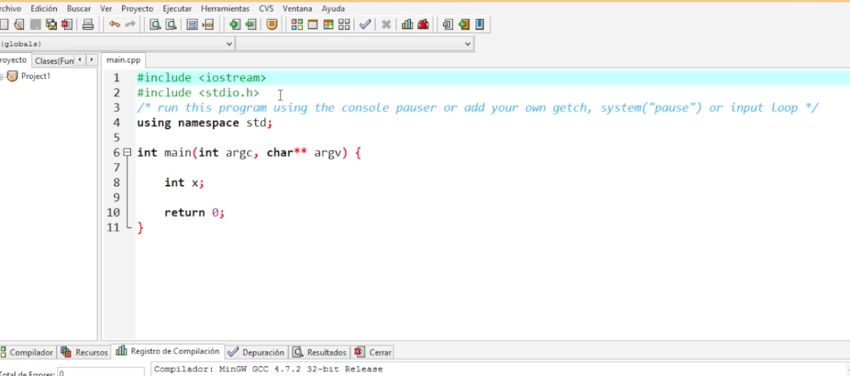Click the Remove from project icon
The image size is (850, 376).
click(x=250, y=24)
